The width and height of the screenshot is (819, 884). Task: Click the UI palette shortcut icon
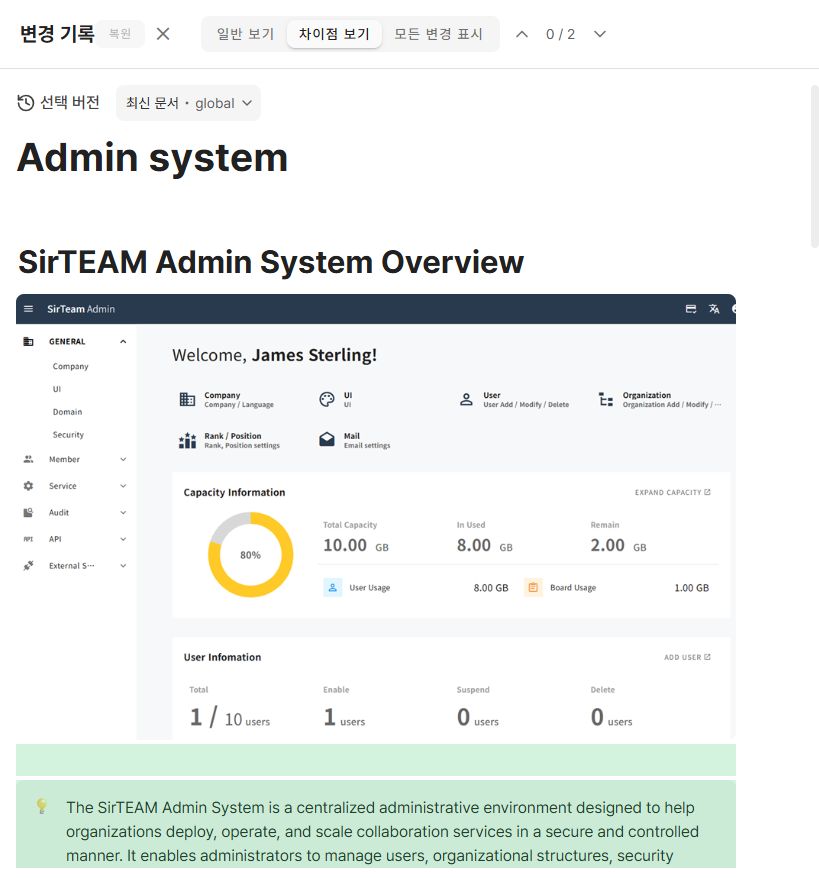point(327,400)
